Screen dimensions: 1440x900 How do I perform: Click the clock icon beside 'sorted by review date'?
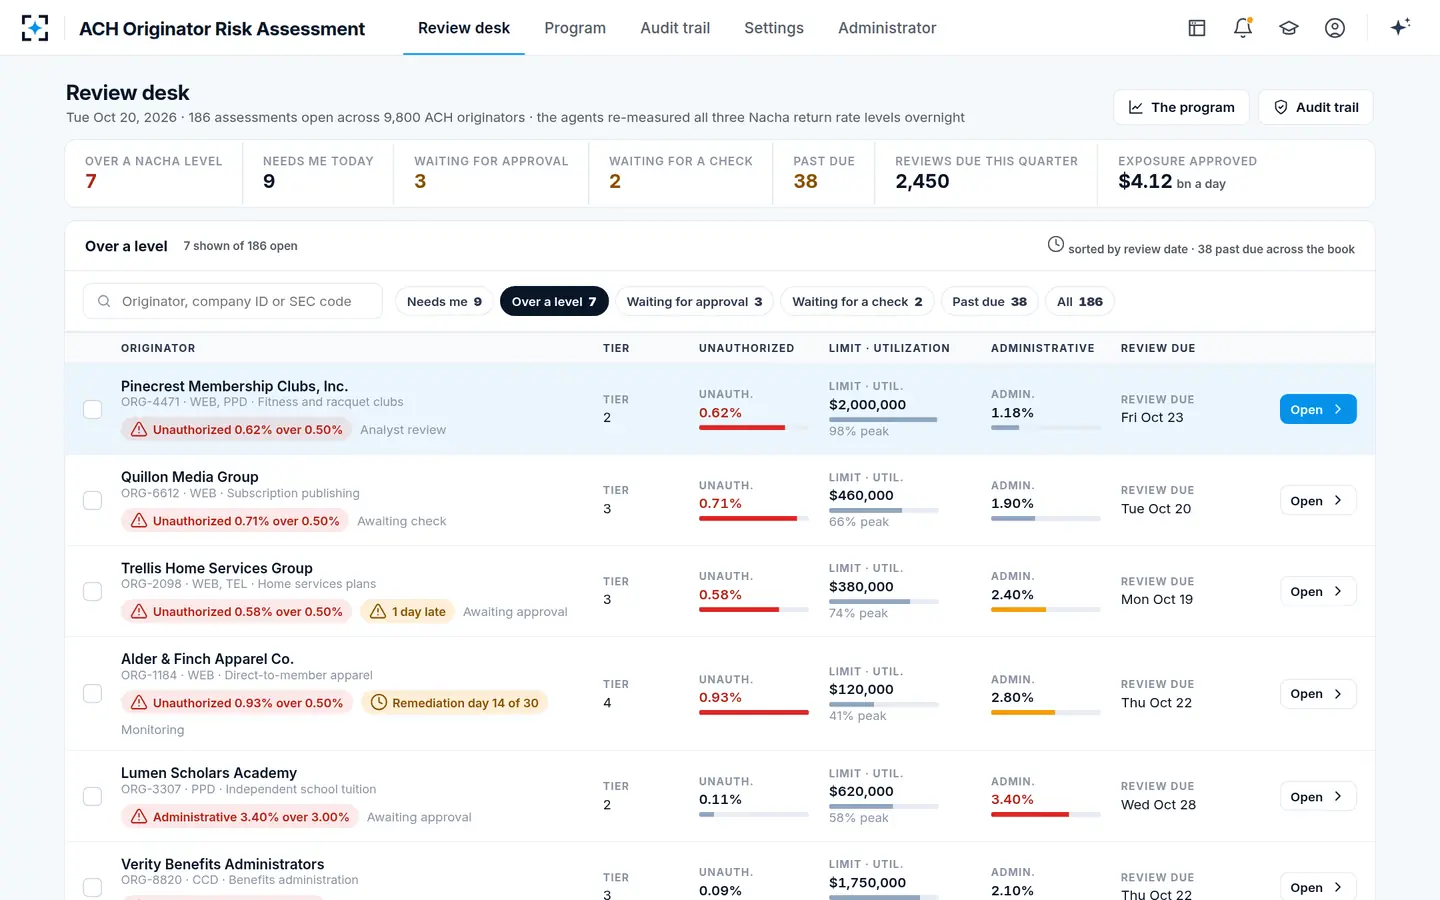[1055, 245]
